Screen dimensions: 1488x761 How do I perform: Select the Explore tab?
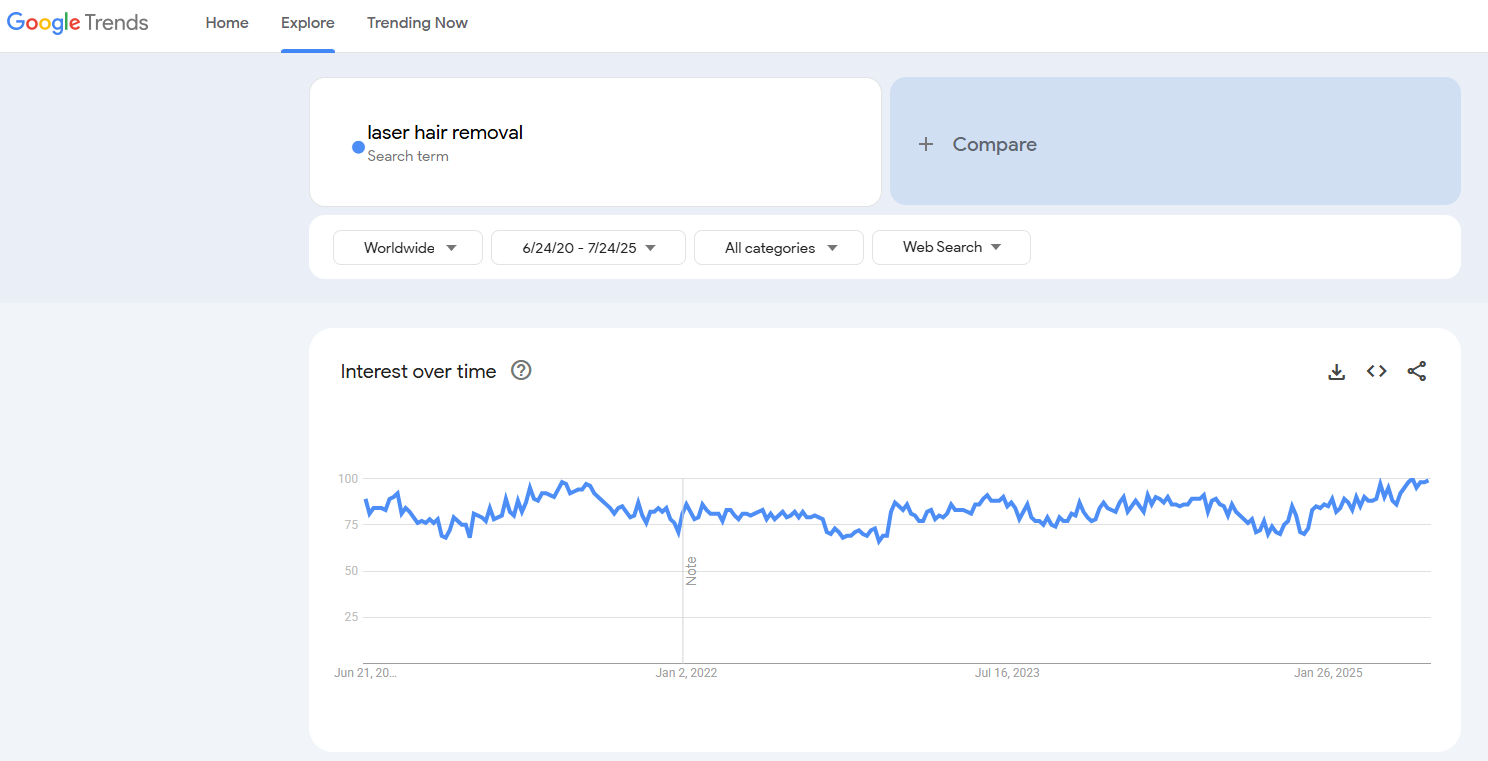coord(308,23)
